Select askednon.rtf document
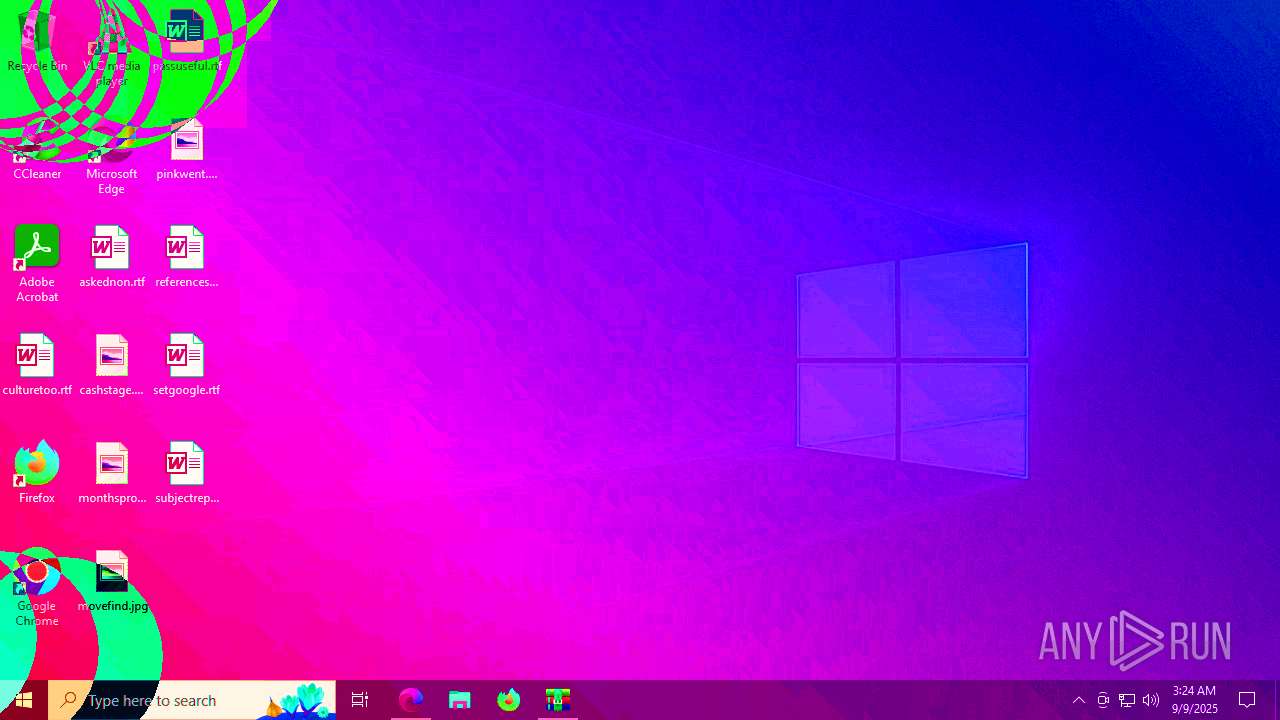This screenshot has height=720, width=1280. tap(111, 258)
